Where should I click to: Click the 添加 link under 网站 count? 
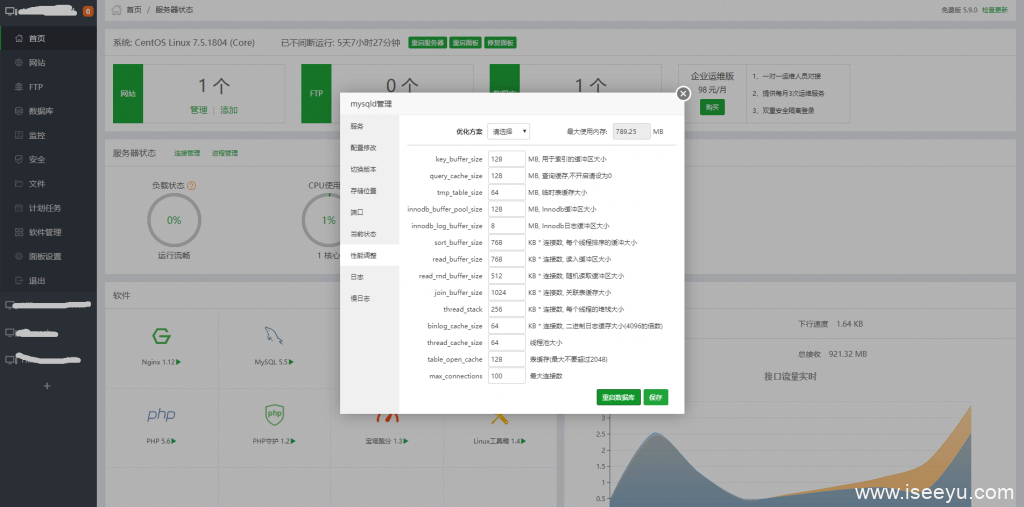[x=229, y=110]
